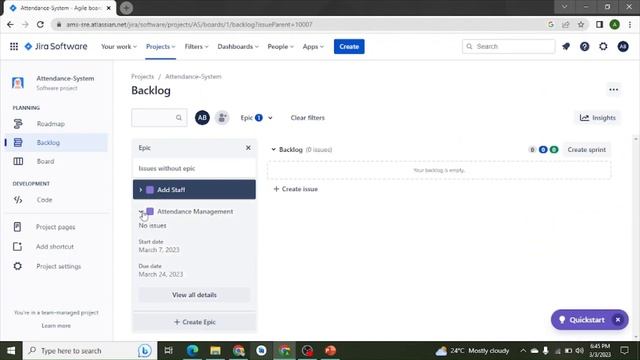Bookmark this page with star icon
The width and height of the screenshot is (640, 360).
point(581,24)
